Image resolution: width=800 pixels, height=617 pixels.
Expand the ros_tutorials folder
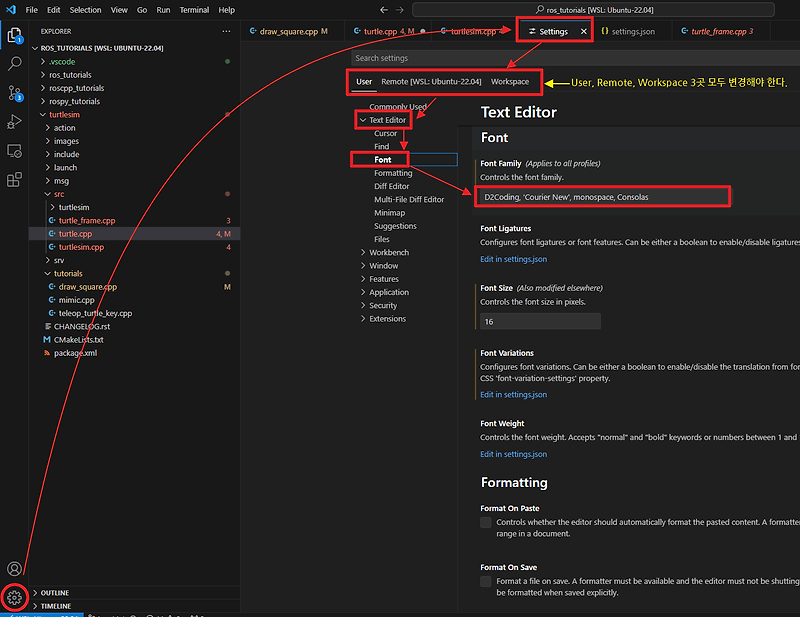[43, 75]
